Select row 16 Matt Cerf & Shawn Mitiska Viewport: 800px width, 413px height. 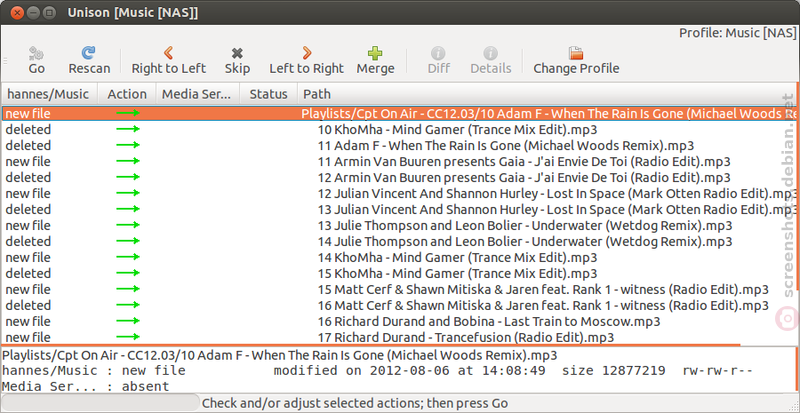pos(397,305)
